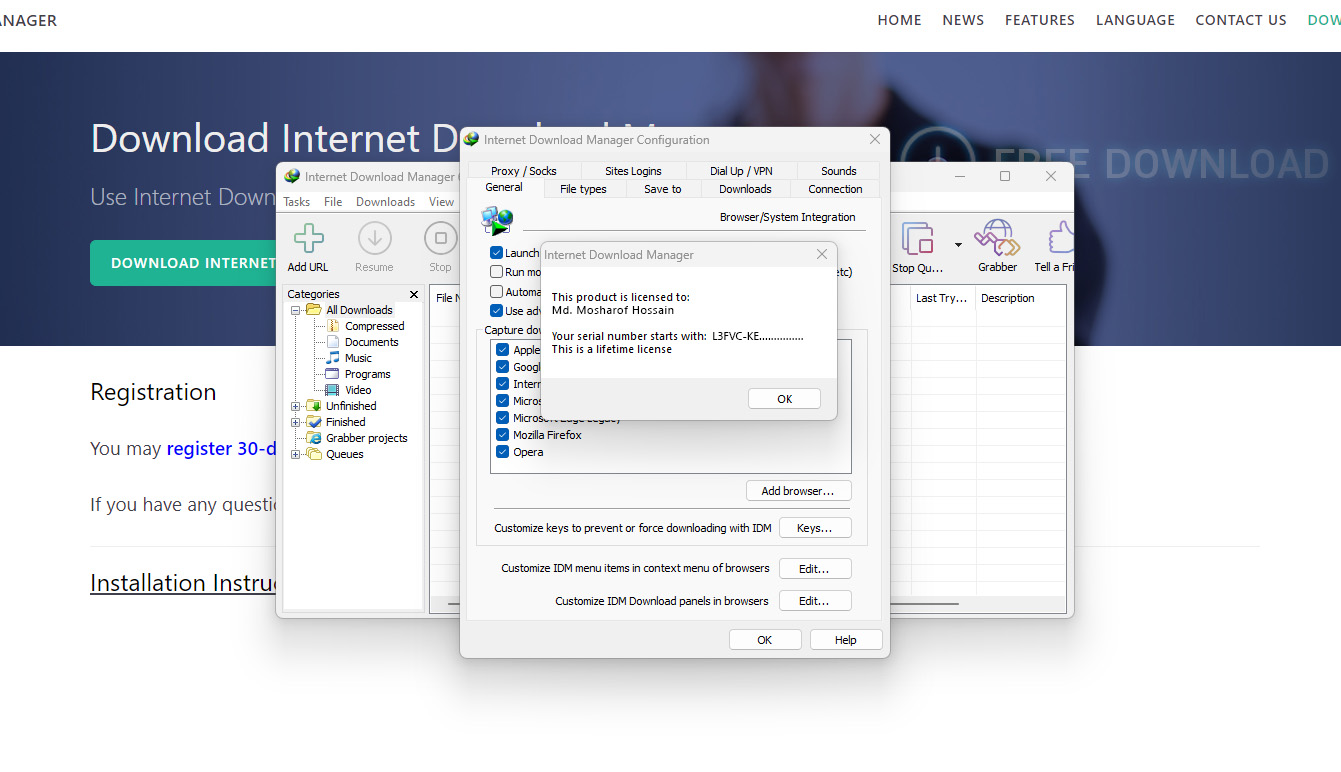This screenshot has height=772, width=1341.
Task: Open the Stop Queue dropdown arrow
Action: (958, 245)
